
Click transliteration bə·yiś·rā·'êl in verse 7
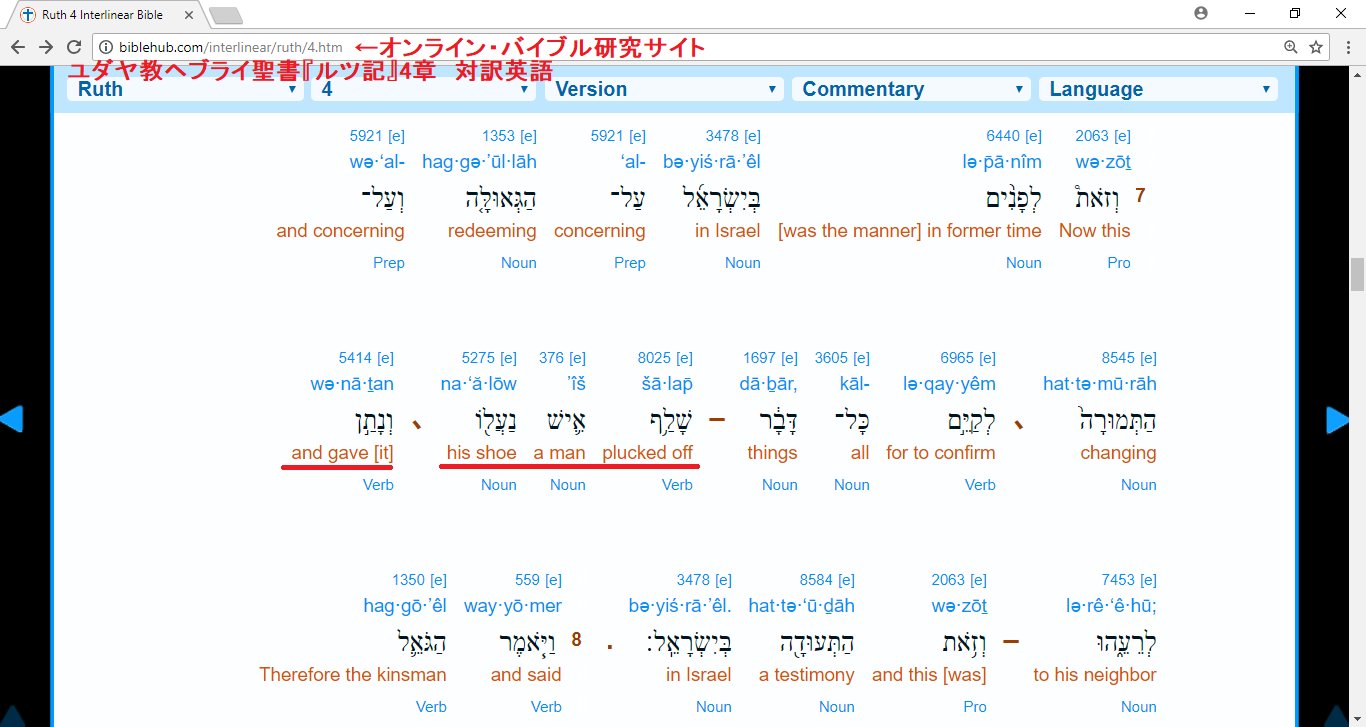pyautogui.click(x=712, y=162)
